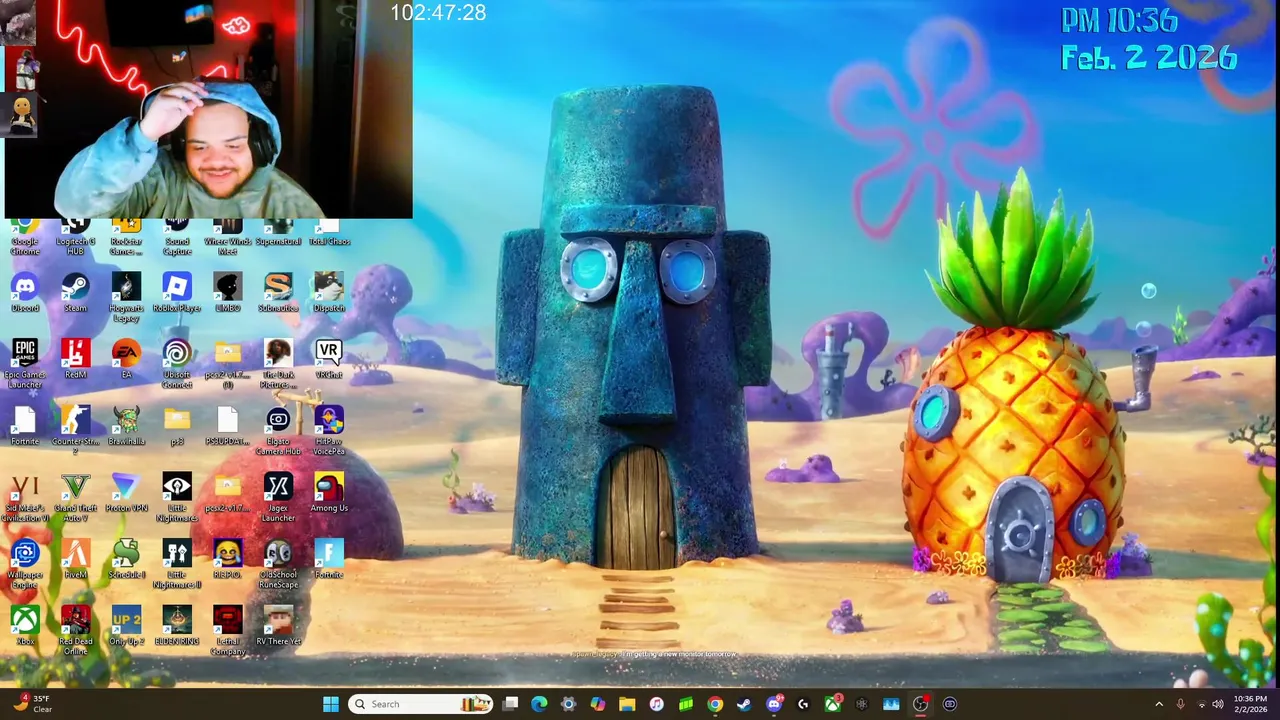The width and height of the screenshot is (1280, 720).
Task: Select the Only Up 2 desktop icon
Action: 126,625
